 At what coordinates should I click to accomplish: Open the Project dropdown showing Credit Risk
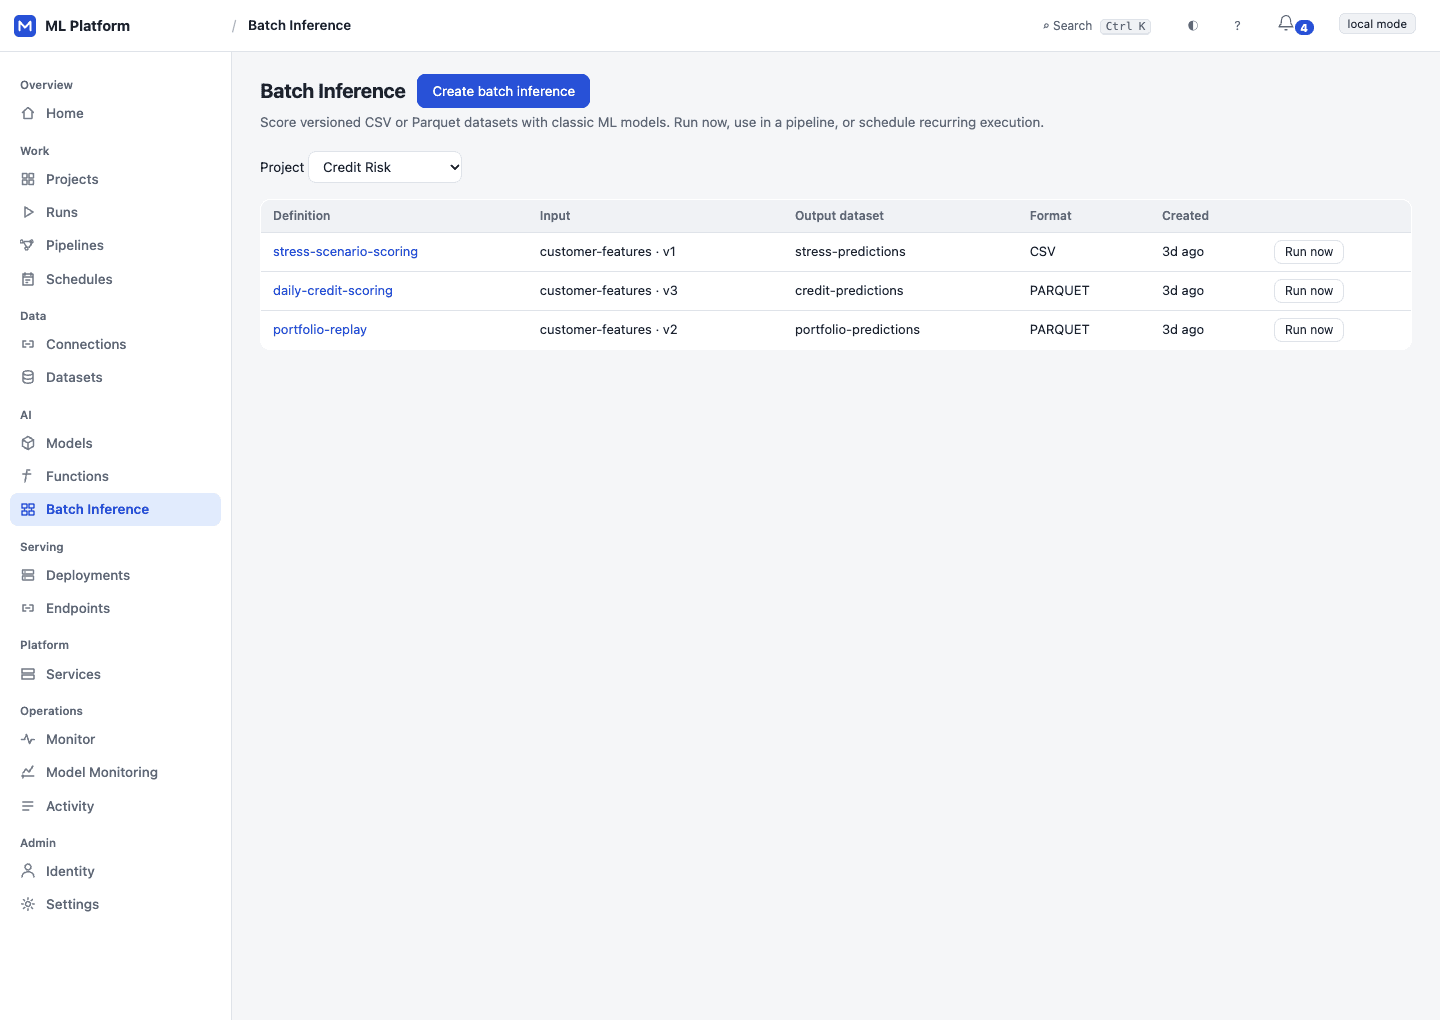click(x=385, y=167)
